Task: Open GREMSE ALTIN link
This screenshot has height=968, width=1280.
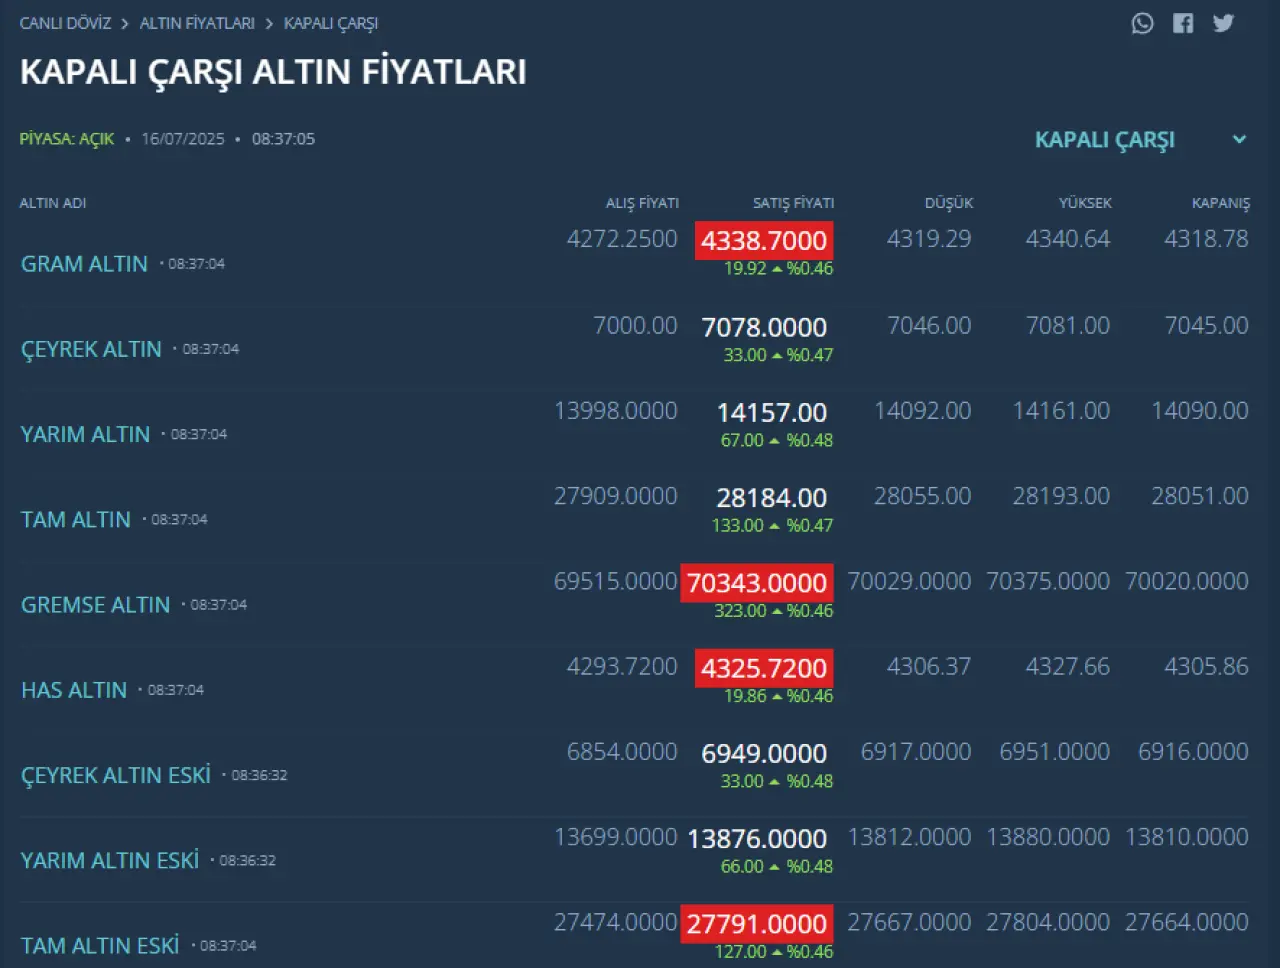Action: coord(95,605)
